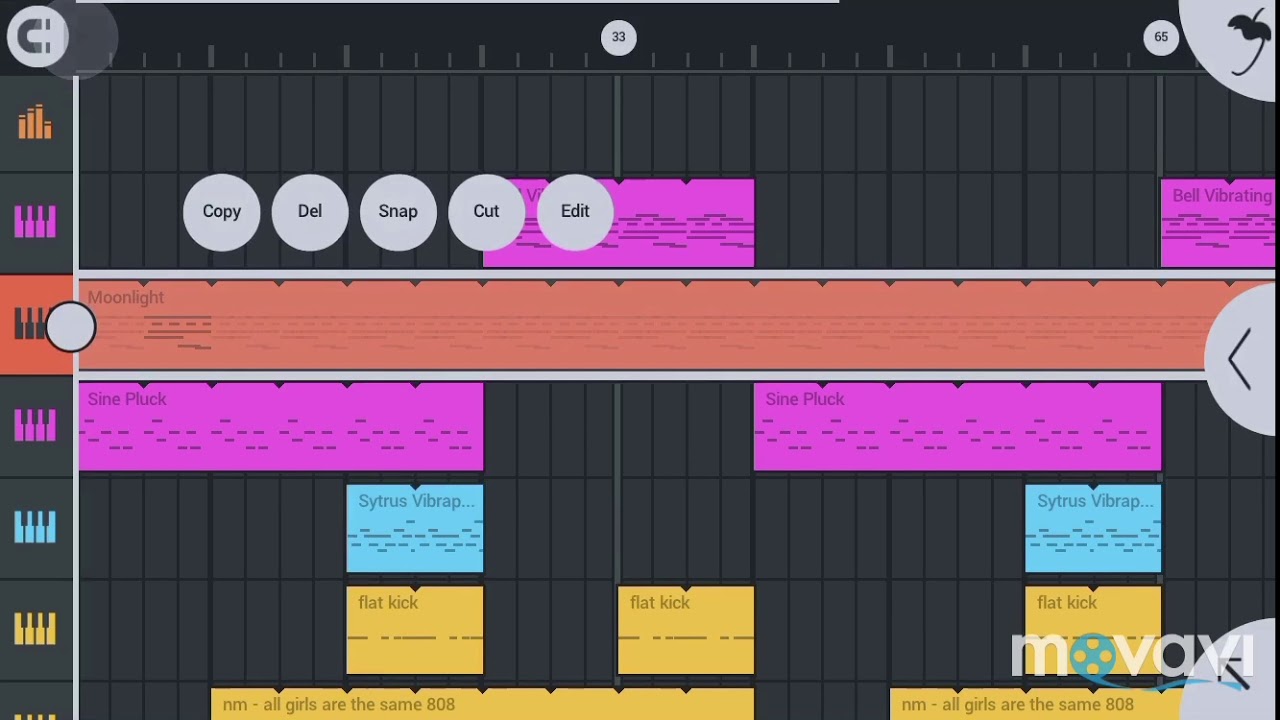This screenshot has width=1280, height=720.
Task: Select the Bell Vibrating track keyboard icon
Action: pos(35,222)
